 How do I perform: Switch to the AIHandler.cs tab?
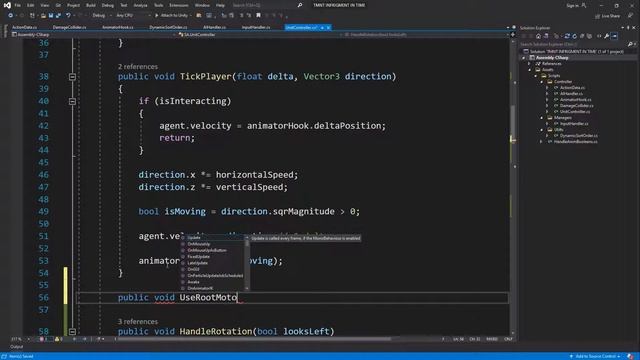pos(214,27)
